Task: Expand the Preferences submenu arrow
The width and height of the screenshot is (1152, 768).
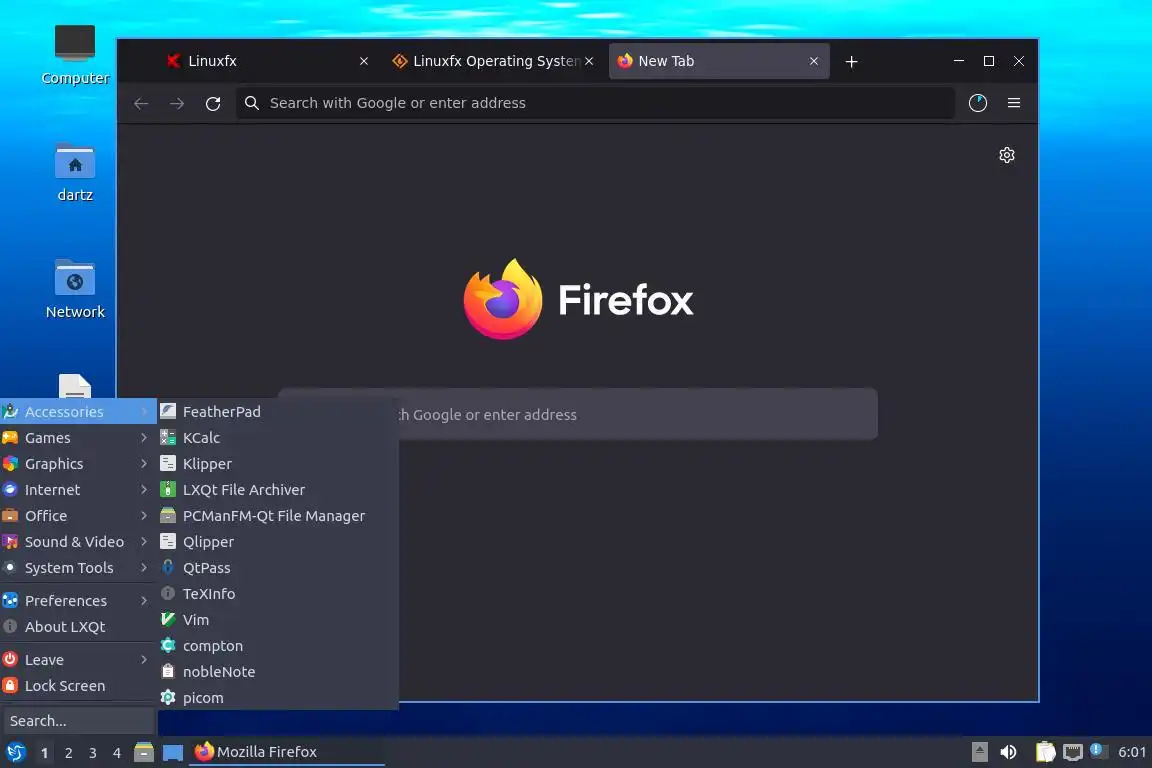Action: (144, 600)
